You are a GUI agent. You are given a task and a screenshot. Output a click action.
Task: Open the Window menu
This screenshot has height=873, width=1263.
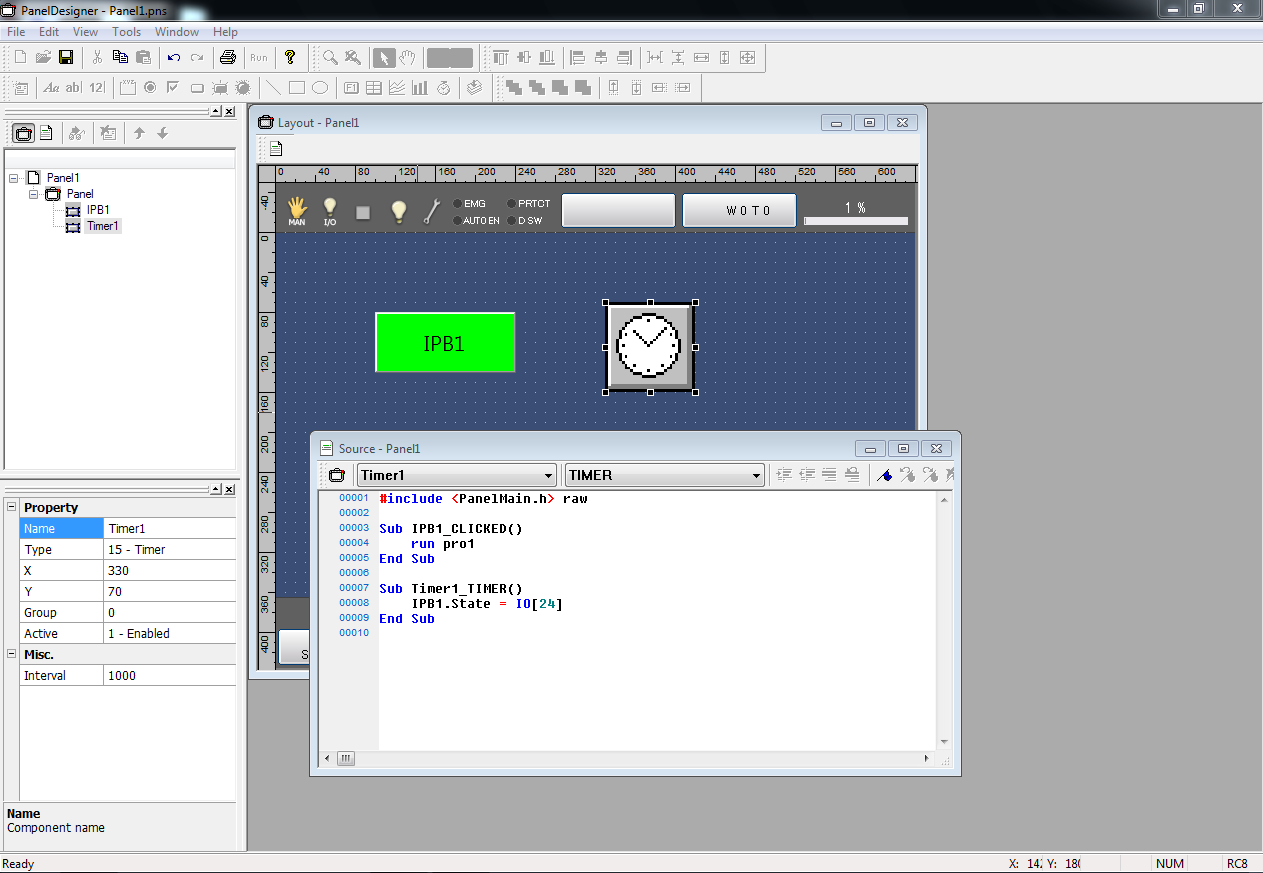point(177,32)
